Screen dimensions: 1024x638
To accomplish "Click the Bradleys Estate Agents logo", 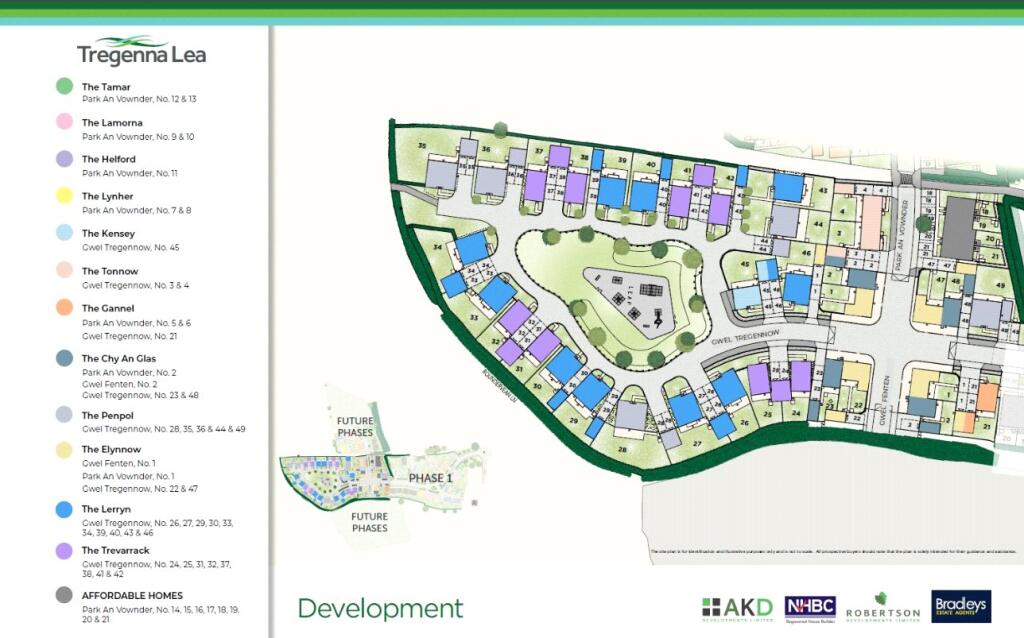I will [961, 607].
